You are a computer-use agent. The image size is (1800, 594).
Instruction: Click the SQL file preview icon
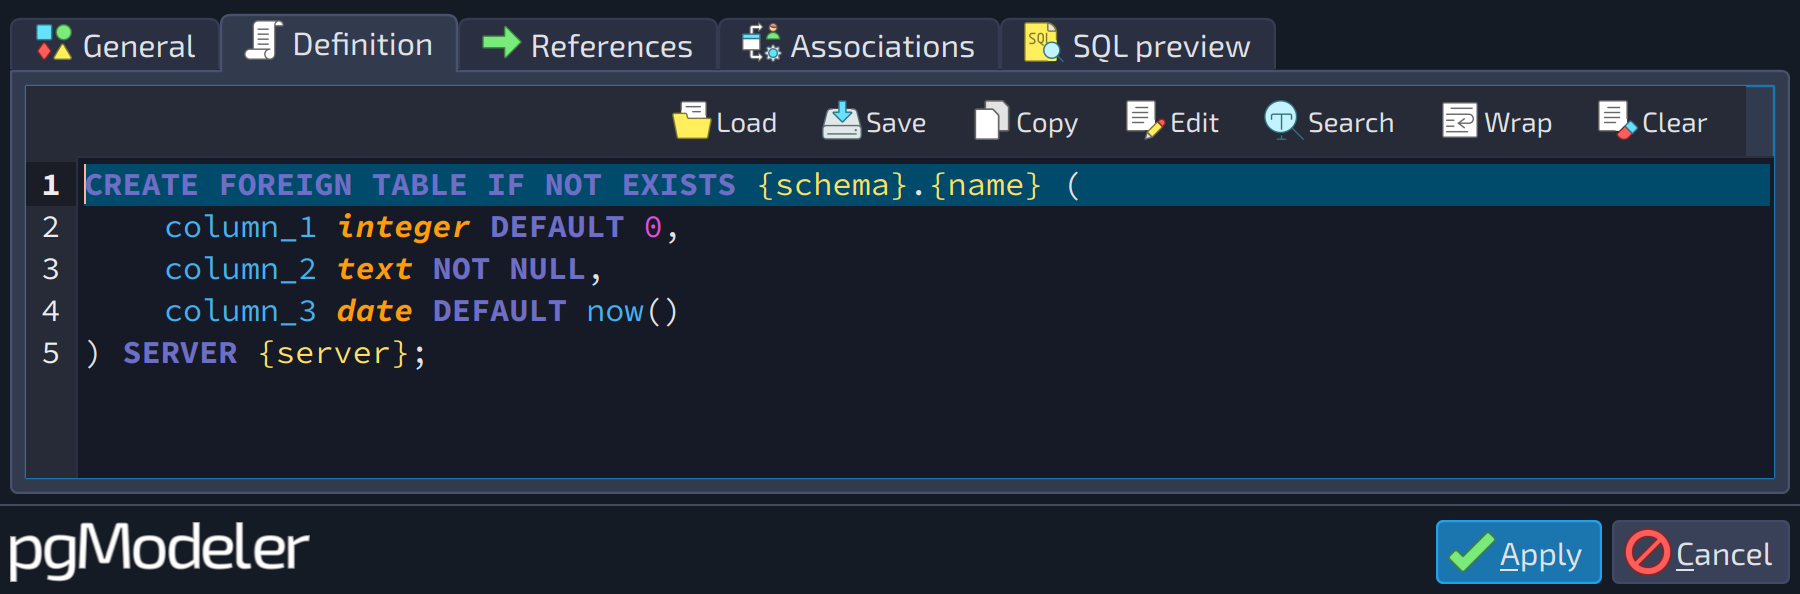tap(1042, 43)
